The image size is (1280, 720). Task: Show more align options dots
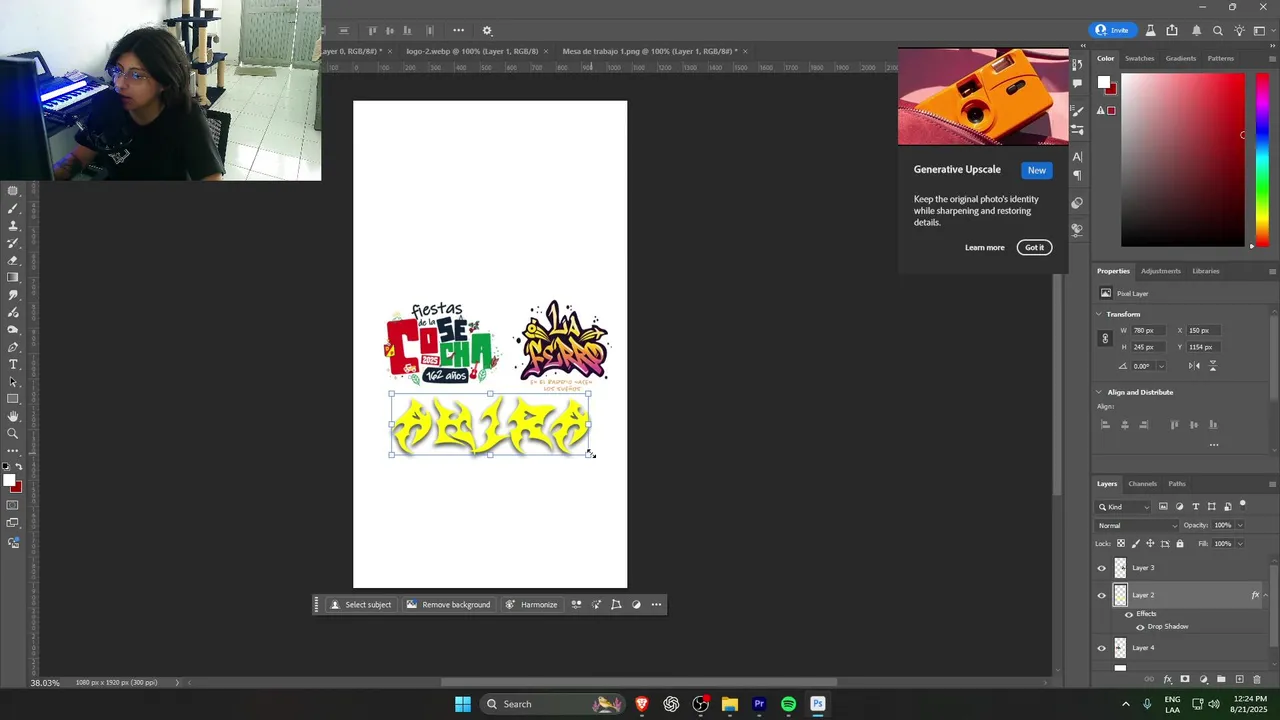1214,445
